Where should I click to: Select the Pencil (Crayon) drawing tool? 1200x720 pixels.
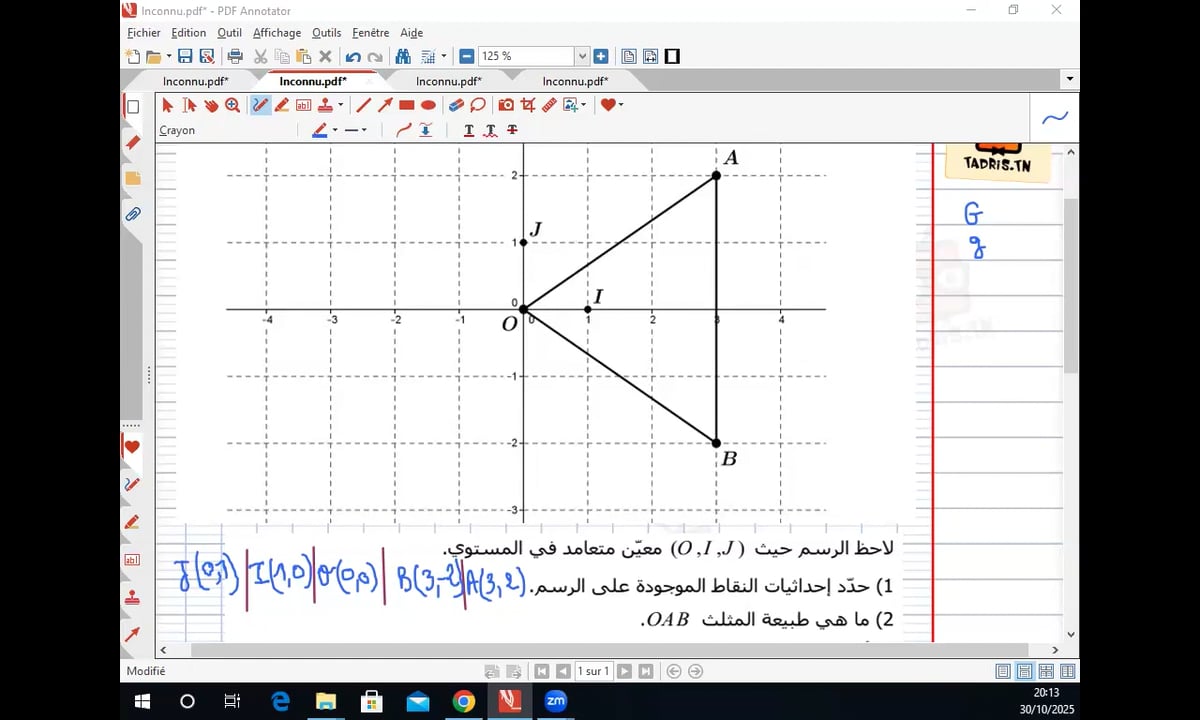260,105
